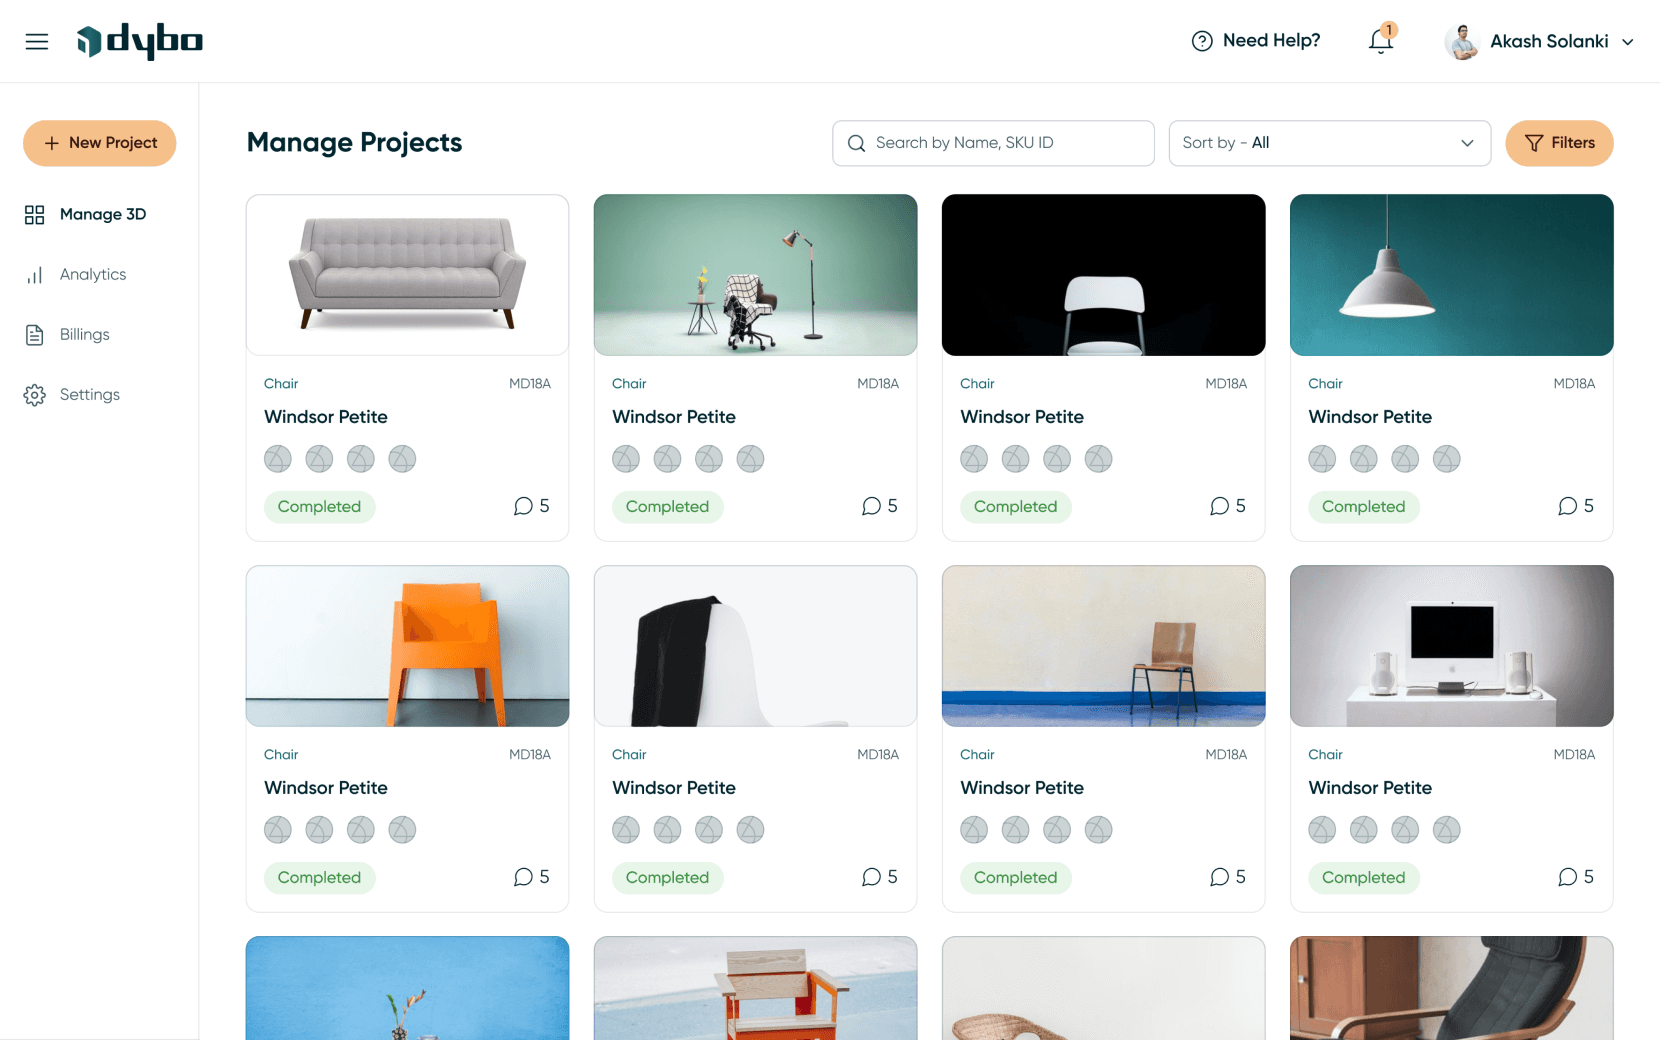Viewport: 1660px width, 1040px height.
Task: Open the hamburger menu
Action: point(37,41)
